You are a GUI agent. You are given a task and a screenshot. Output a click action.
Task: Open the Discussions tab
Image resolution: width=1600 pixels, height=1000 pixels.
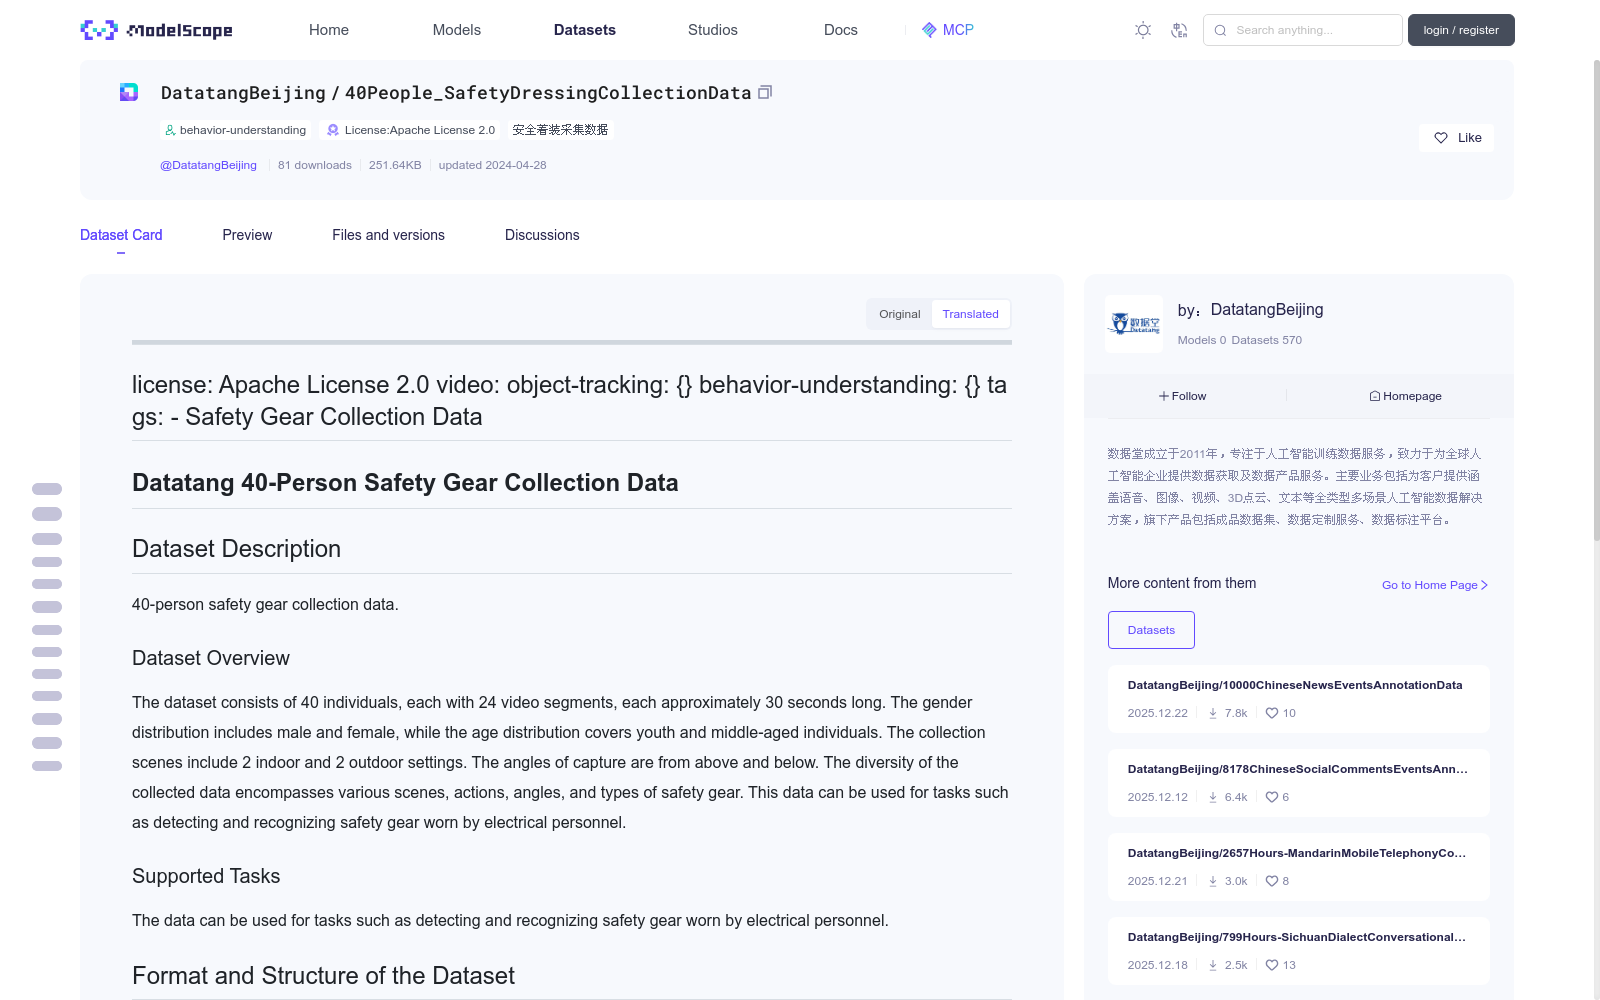(542, 235)
